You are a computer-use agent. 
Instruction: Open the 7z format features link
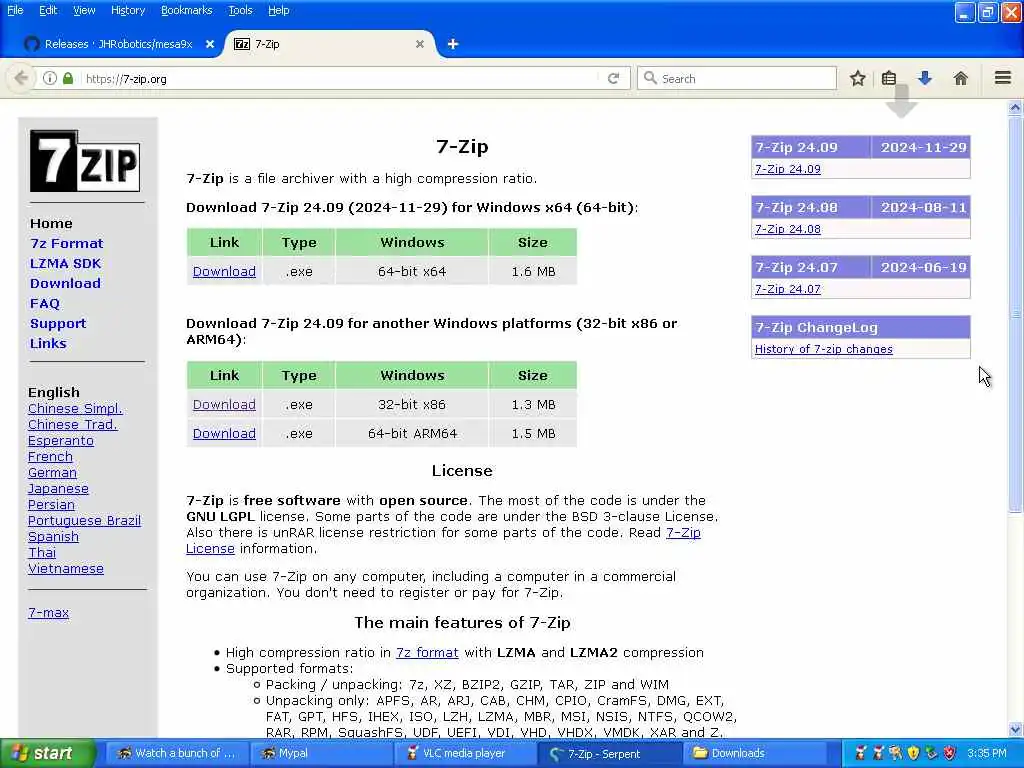[427, 652]
